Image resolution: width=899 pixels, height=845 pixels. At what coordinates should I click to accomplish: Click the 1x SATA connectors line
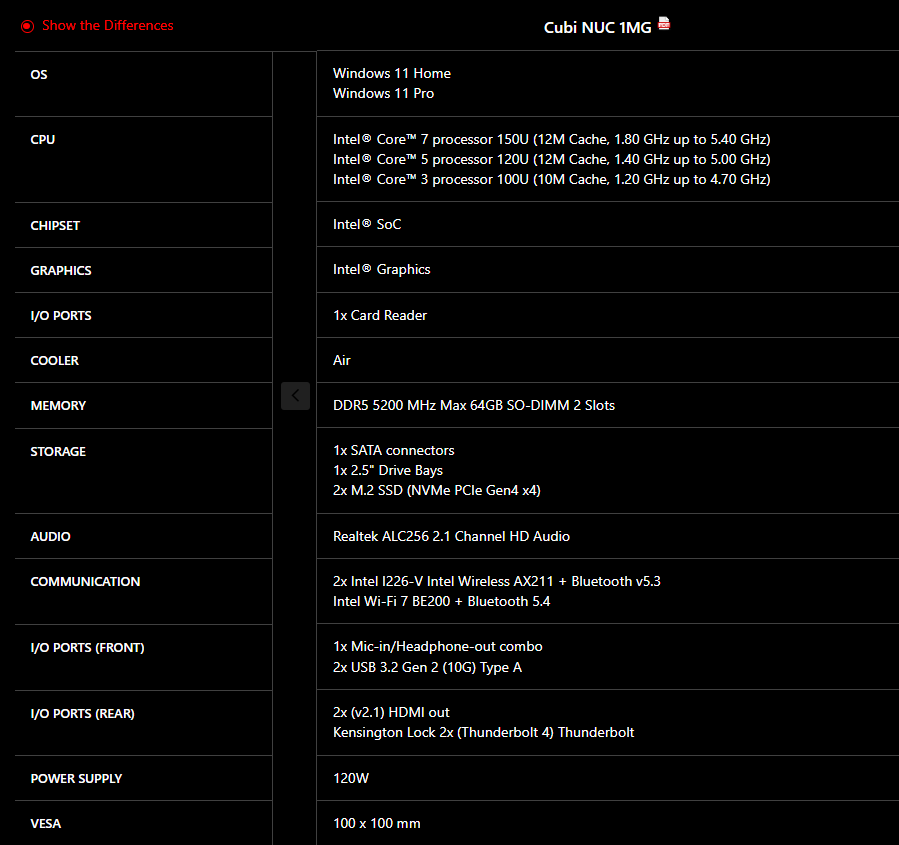tap(393, 450)
